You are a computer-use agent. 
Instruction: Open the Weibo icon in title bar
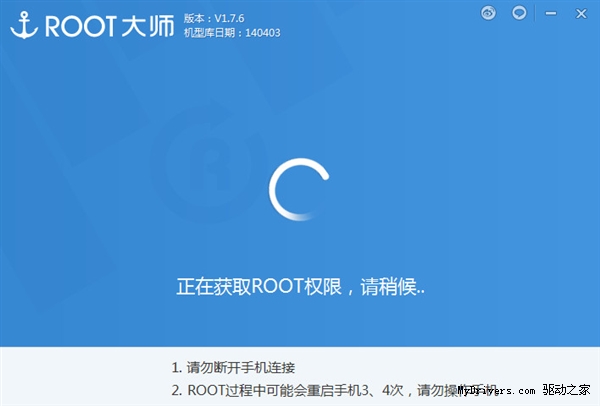488,13
